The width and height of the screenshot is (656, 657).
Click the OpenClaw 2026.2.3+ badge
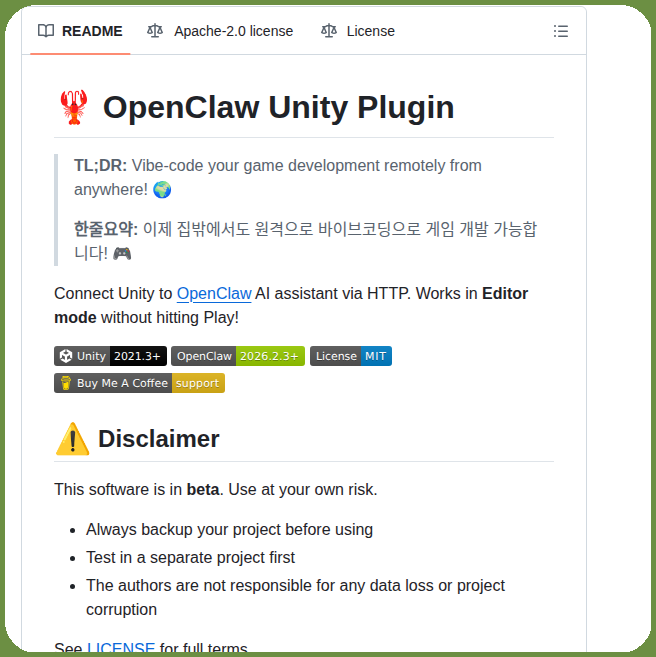tap(238, 356)
